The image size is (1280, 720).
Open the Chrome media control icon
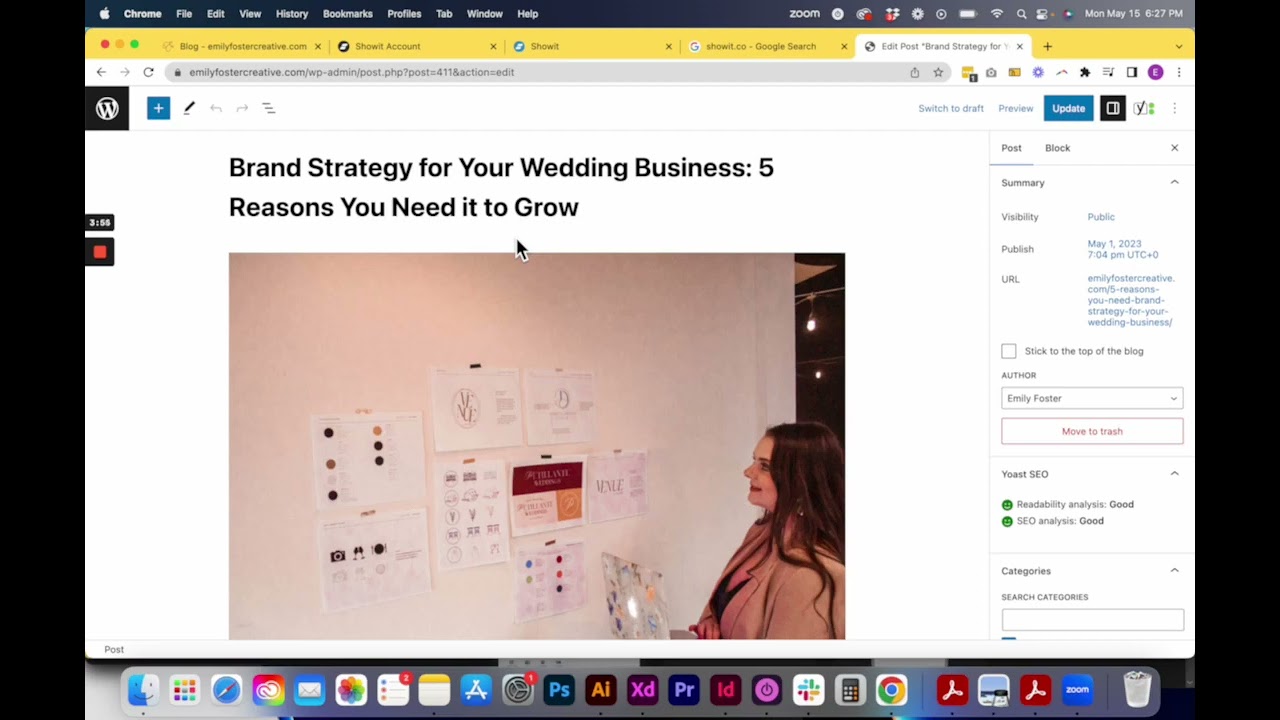tap(1108, 72)
